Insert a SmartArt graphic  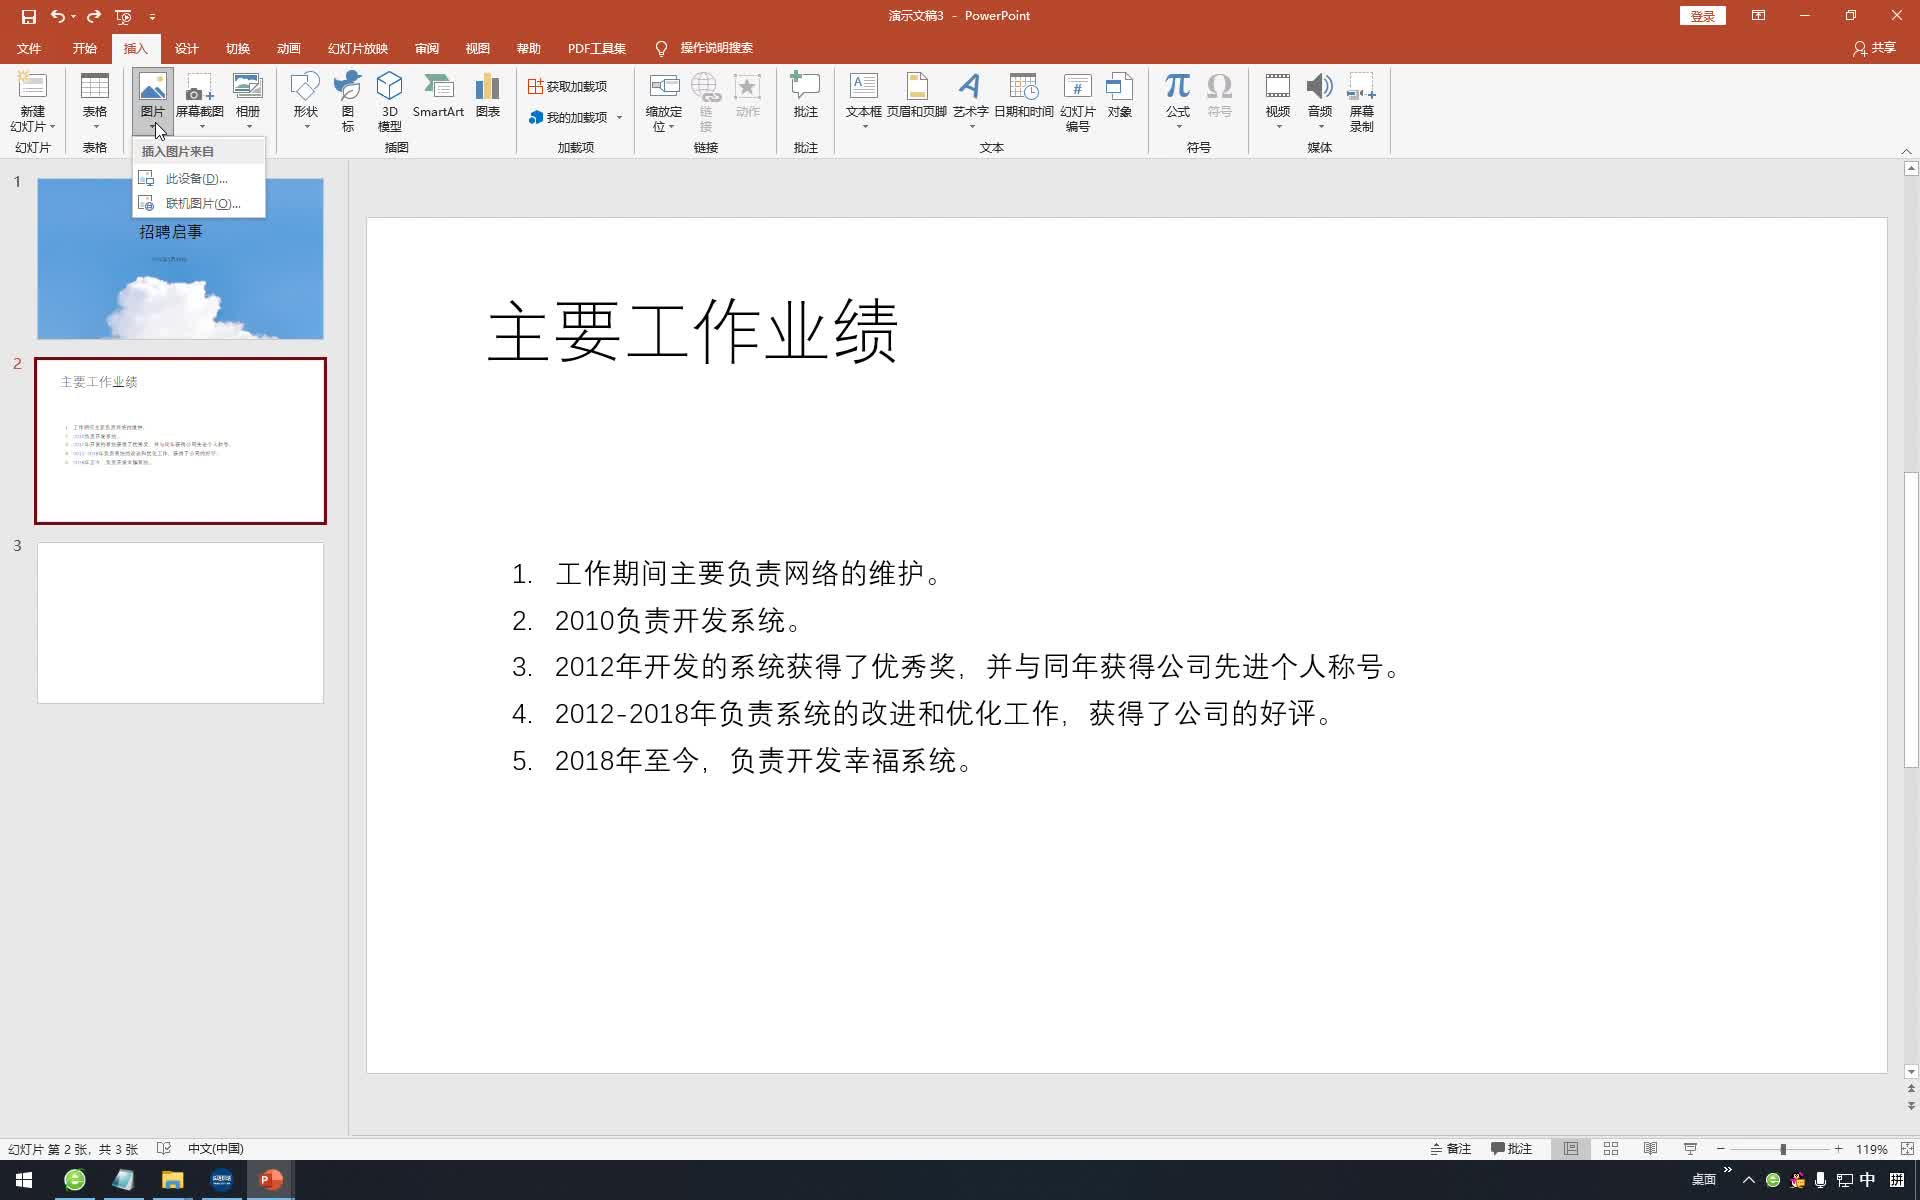click(438, 96)
